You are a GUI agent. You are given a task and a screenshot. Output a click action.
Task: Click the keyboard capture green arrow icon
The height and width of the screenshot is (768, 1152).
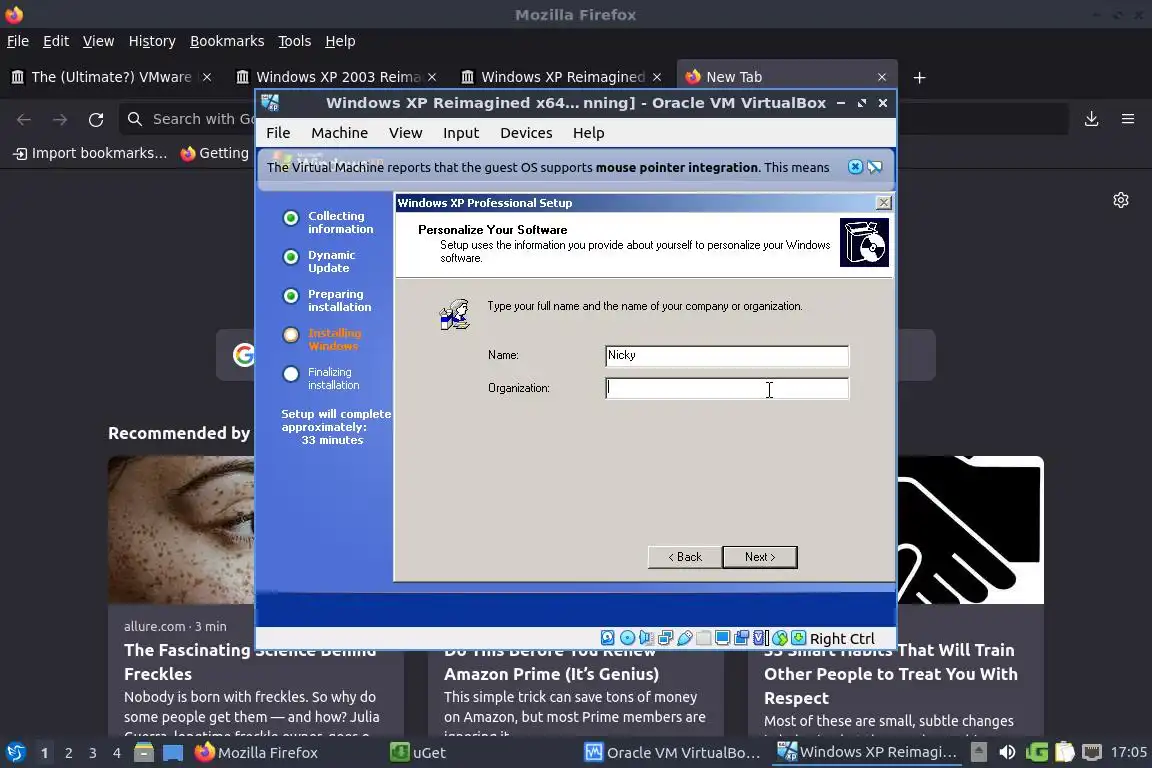point(799,638)
